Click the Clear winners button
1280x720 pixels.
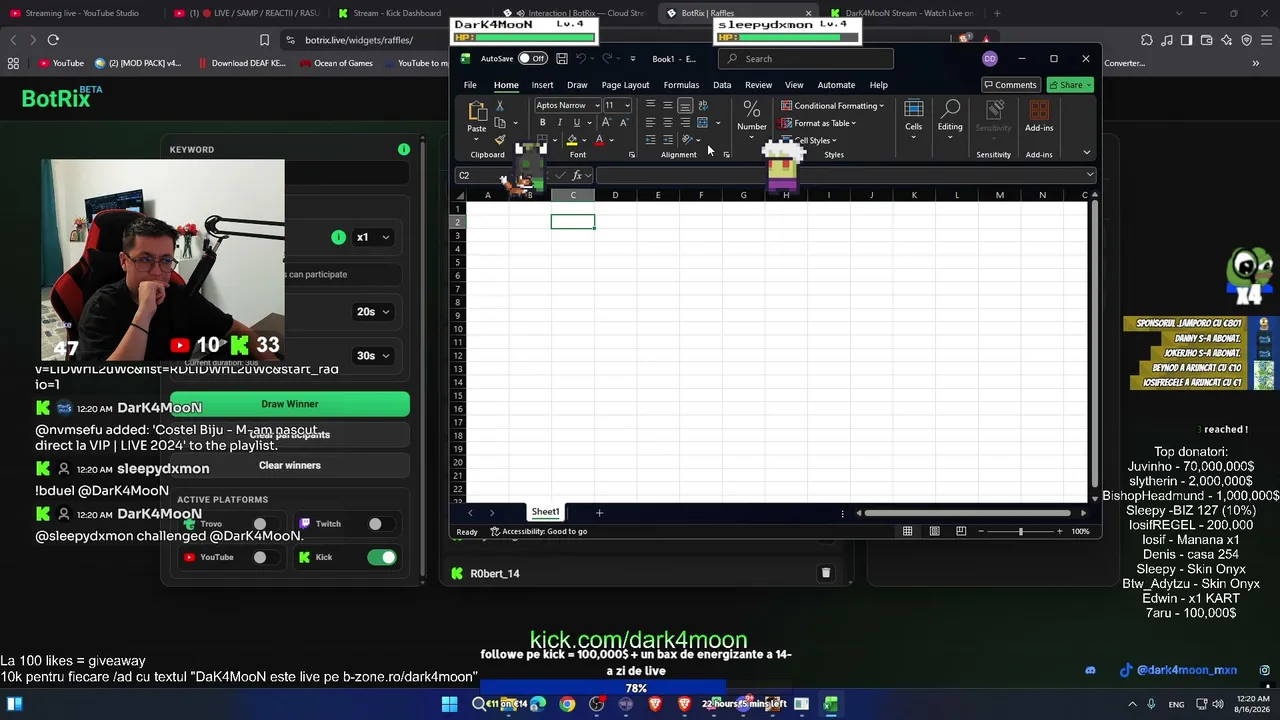(x=290, y=465)
